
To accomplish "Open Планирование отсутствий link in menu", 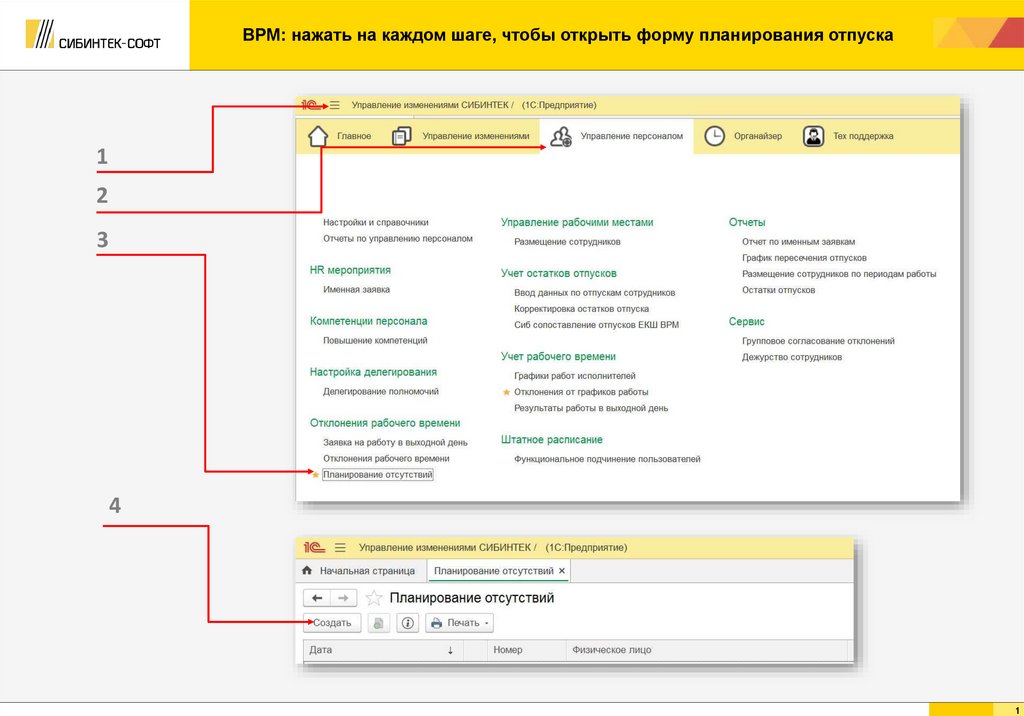I will click(x=377, y=475).
